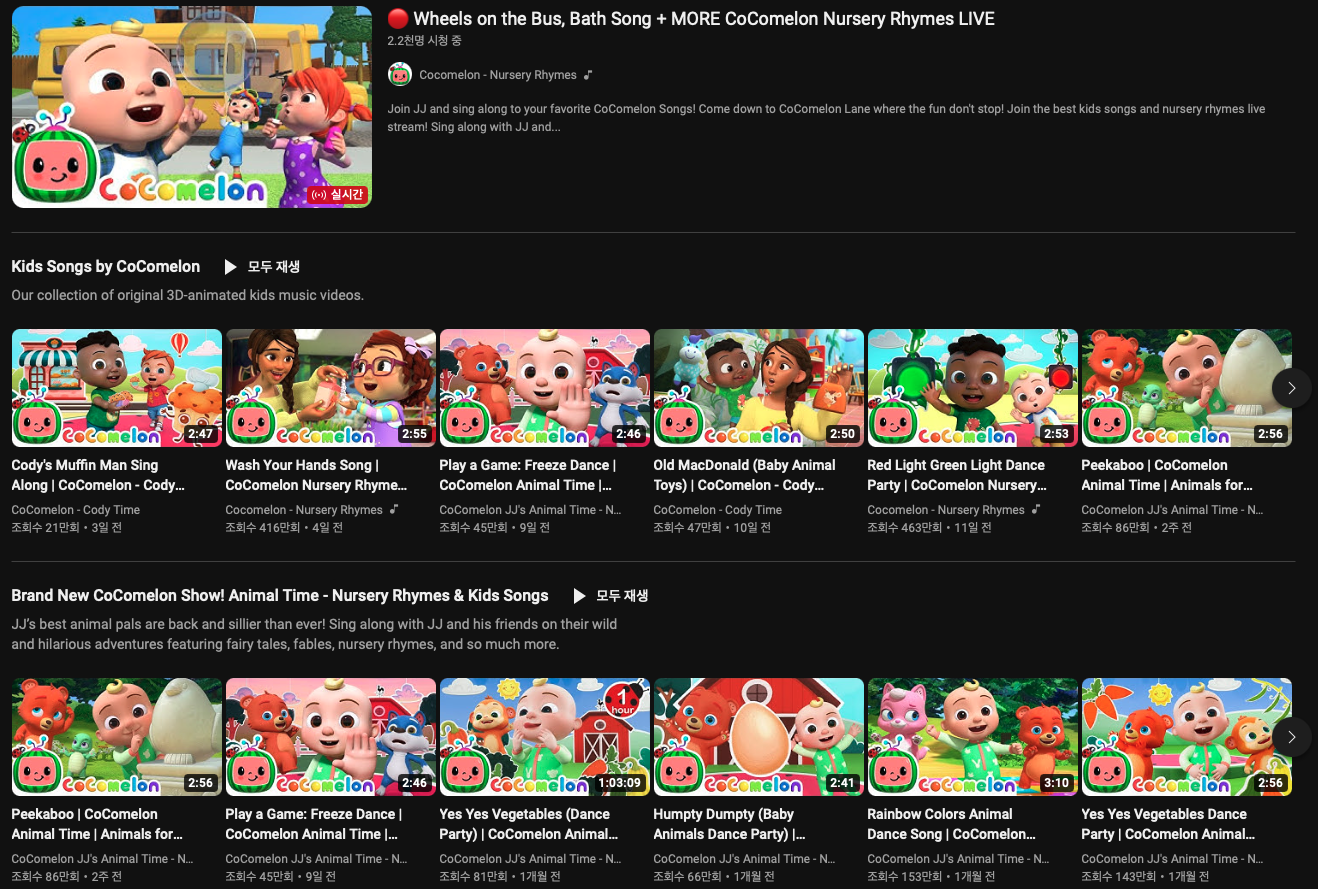Image resolution: width=1318 pixels, height=889 pixels.
Task: Click 조회수 21만회 • 3일 전 text
Action: click(x=67, y=527)
